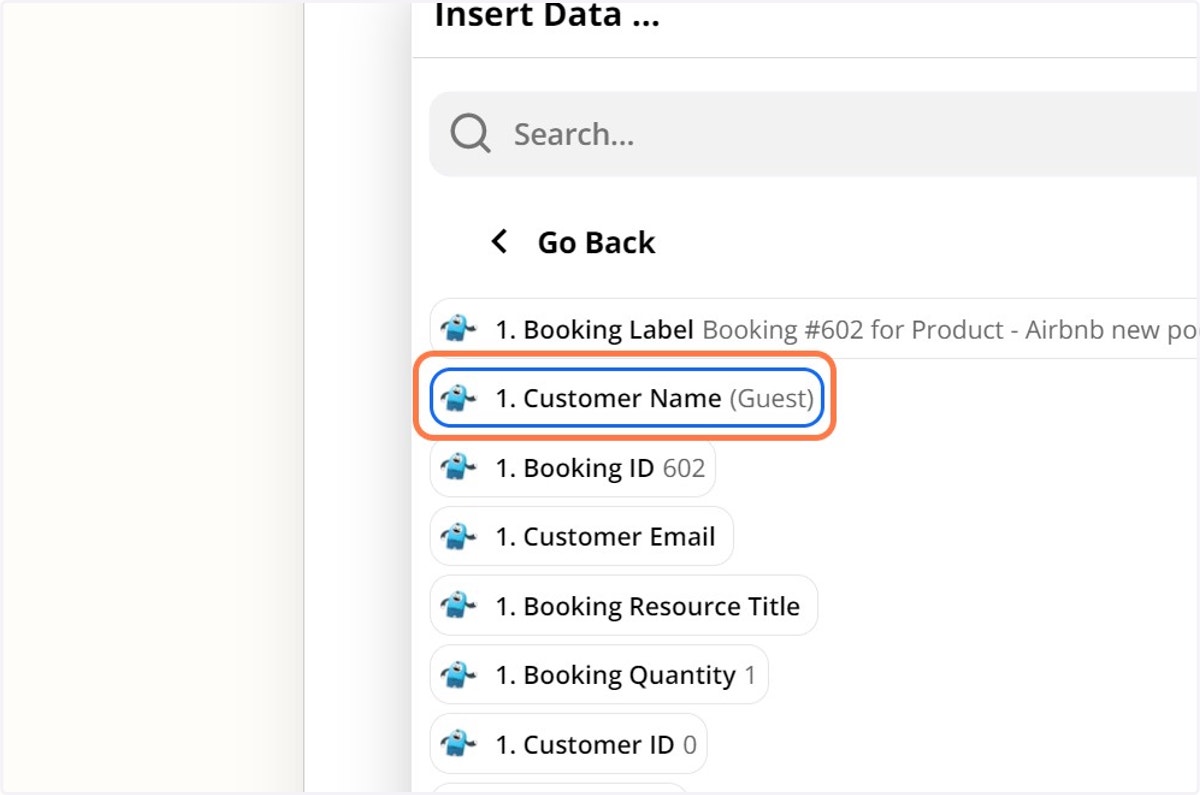Click the app icon beside Booking ID

tap(458, 467)
